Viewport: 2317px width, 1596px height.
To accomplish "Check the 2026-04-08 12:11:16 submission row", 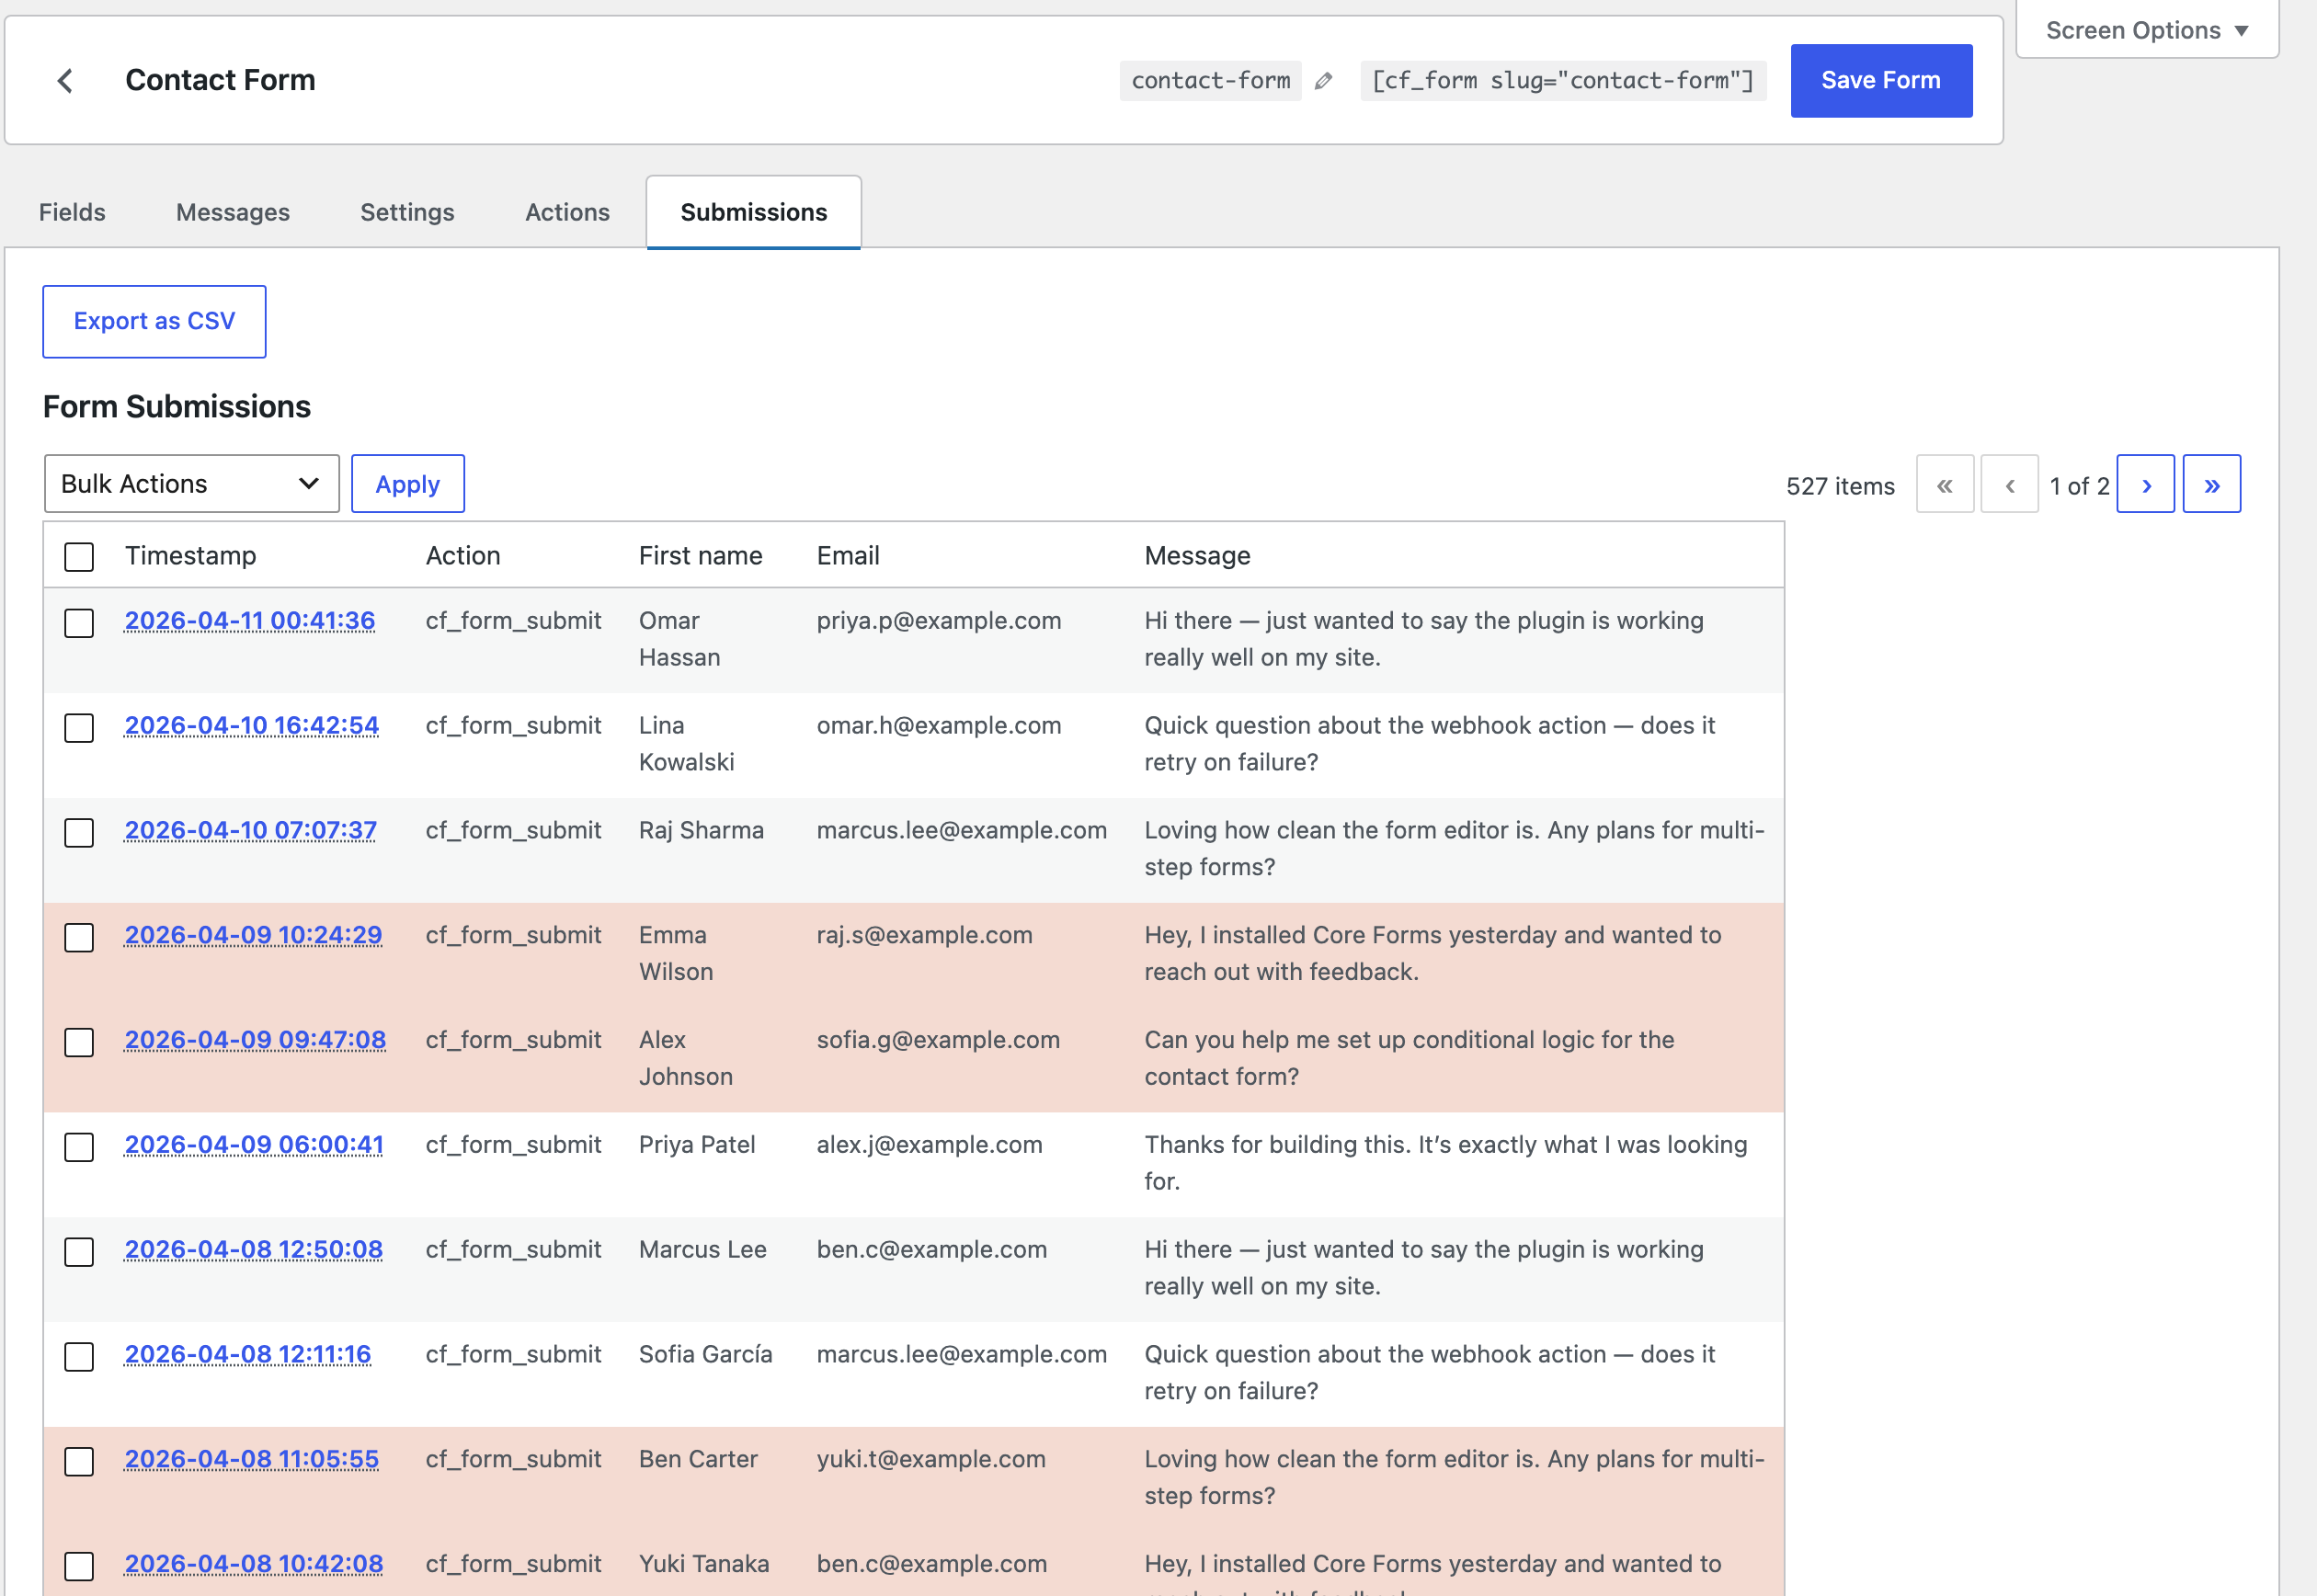I will click(79, 1357).
